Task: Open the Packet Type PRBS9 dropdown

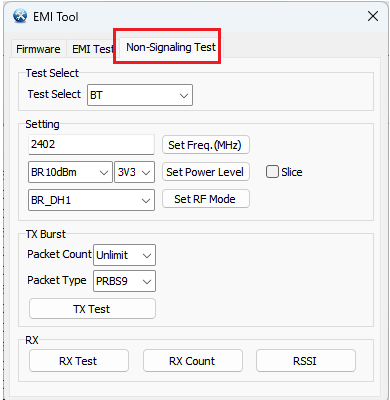Action: (x=124, y=281)
